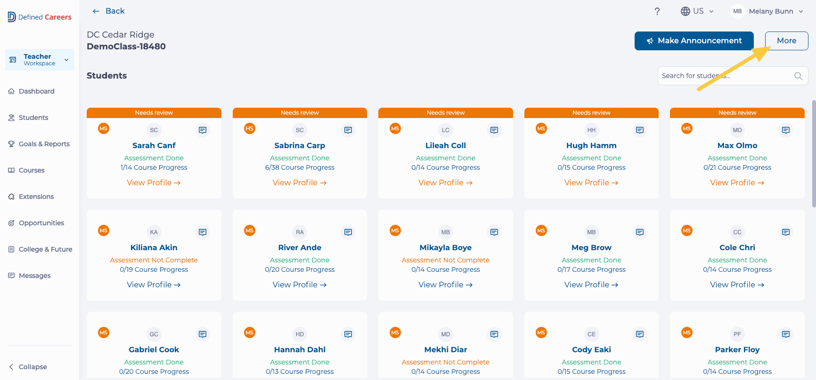Open message icon on Kiliana Akin card

click(x=202, y=232)
